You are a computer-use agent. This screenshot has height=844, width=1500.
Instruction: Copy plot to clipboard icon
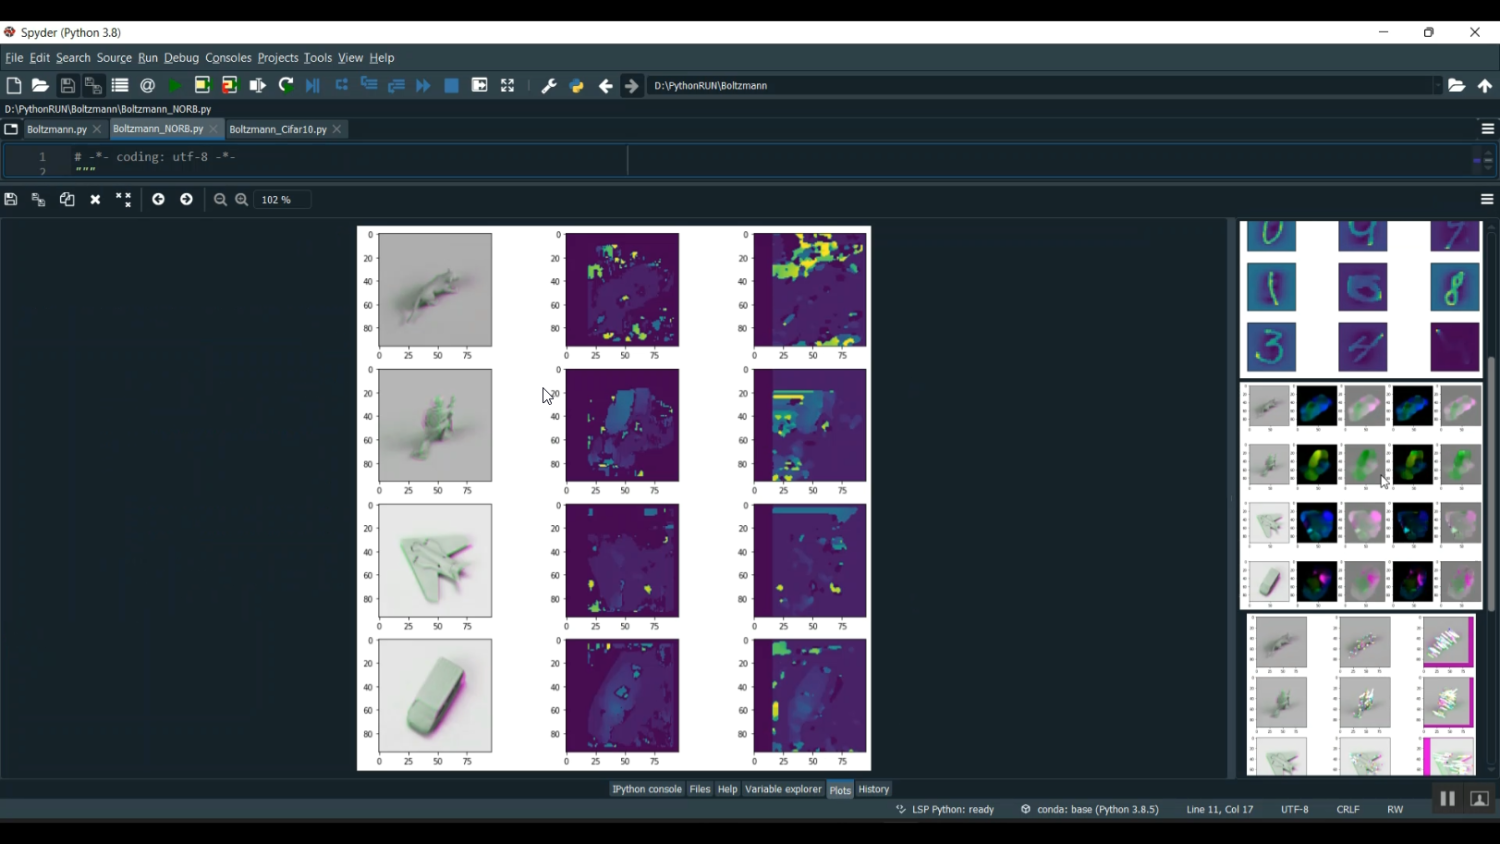(67, 200)
